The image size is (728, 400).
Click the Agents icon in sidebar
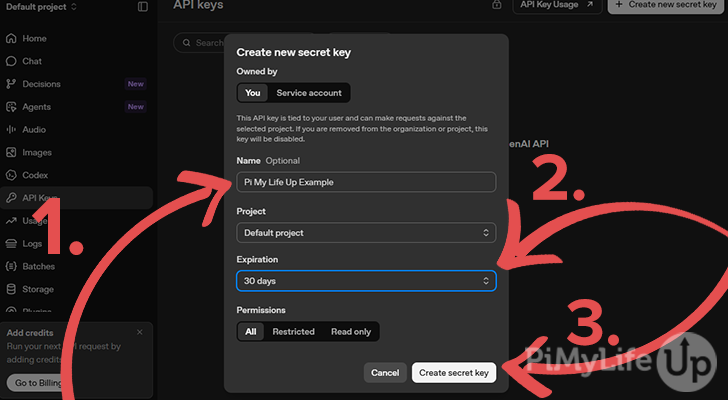[x=11, y=107]
